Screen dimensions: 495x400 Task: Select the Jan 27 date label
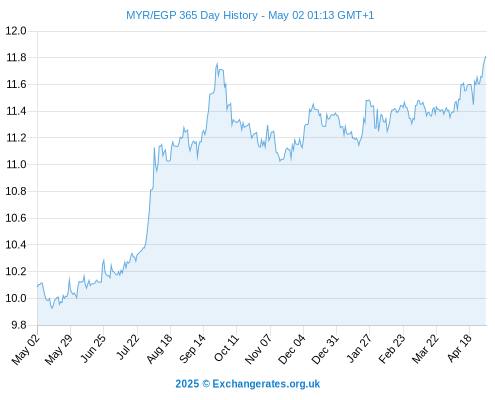(359, 348)
